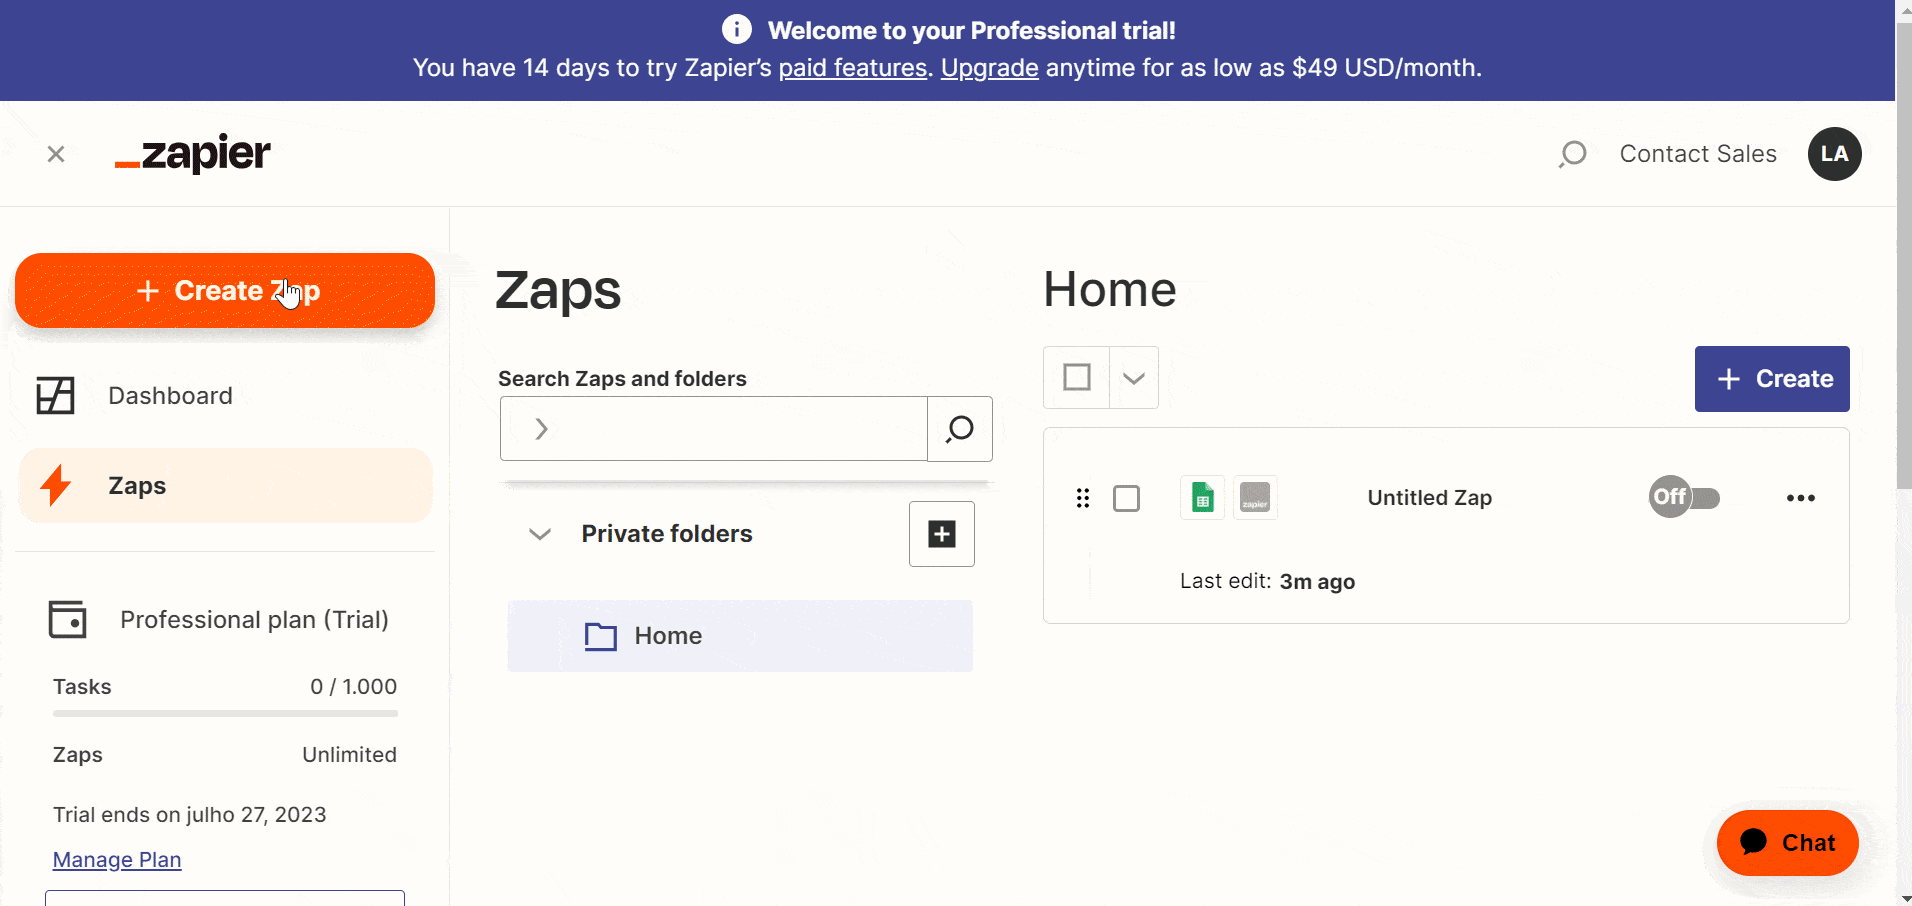Open the three-dot options menu for Untitled Zap

point(1801,497)
